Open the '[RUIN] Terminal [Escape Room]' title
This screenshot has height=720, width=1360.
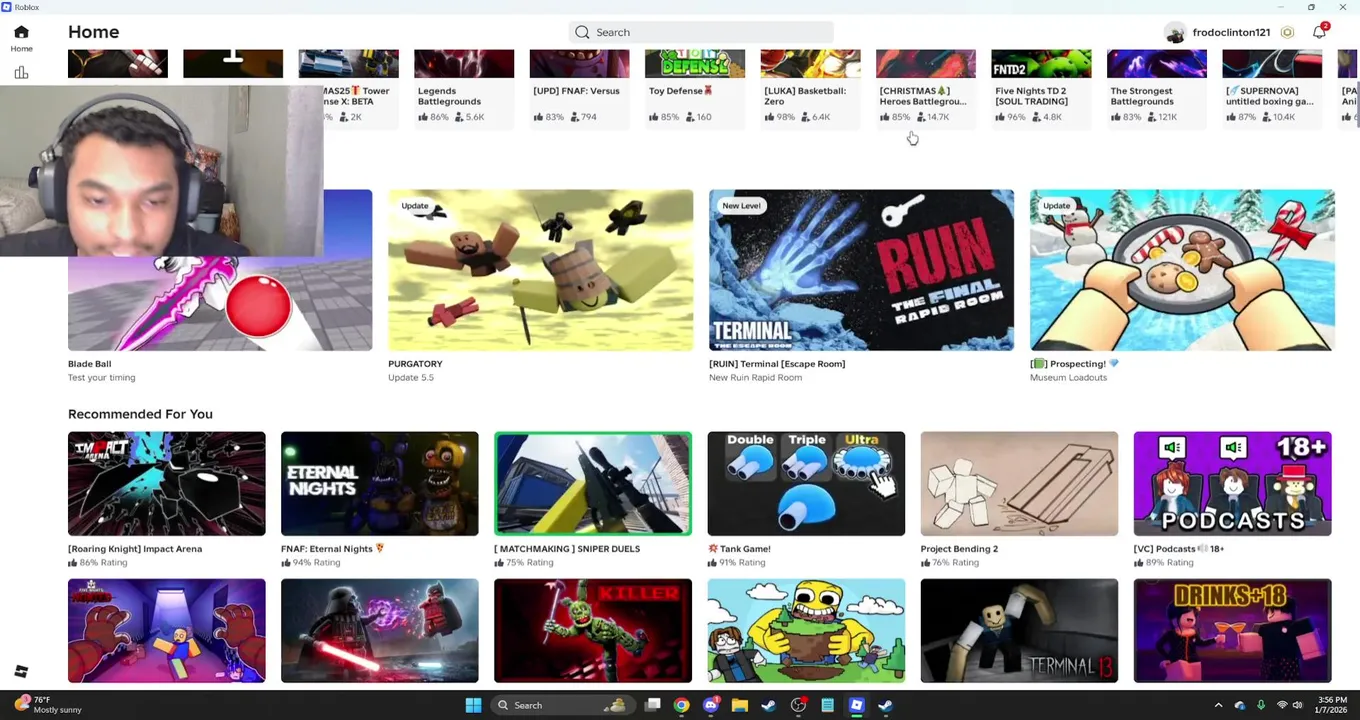777,364
